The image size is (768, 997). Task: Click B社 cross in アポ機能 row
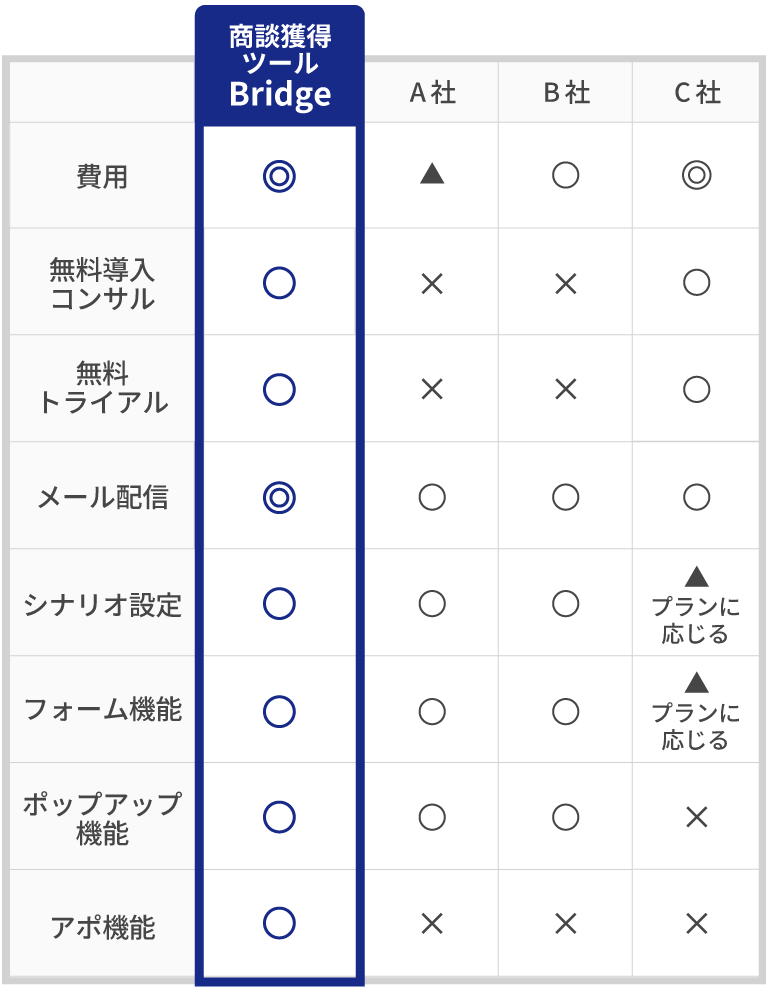pyautogui.click(x=565, y=924)
